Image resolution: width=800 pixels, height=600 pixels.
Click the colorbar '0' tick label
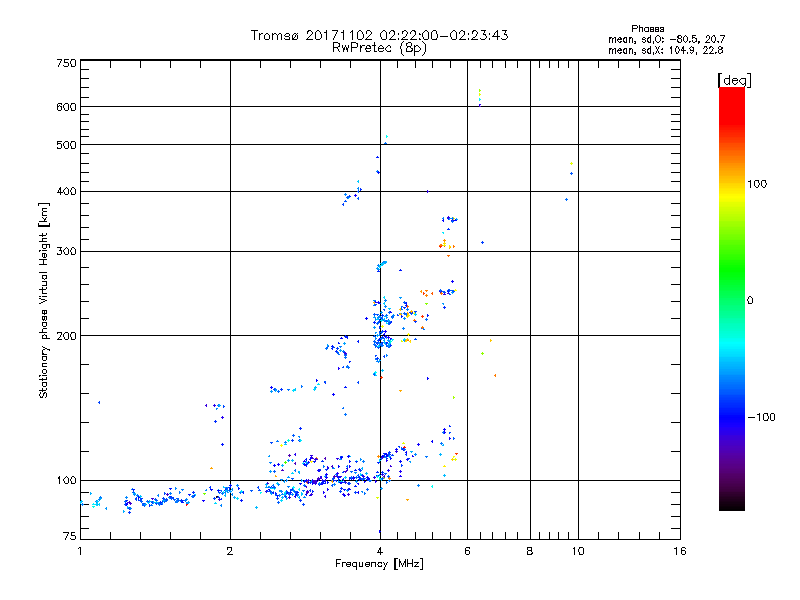(749, 301)
